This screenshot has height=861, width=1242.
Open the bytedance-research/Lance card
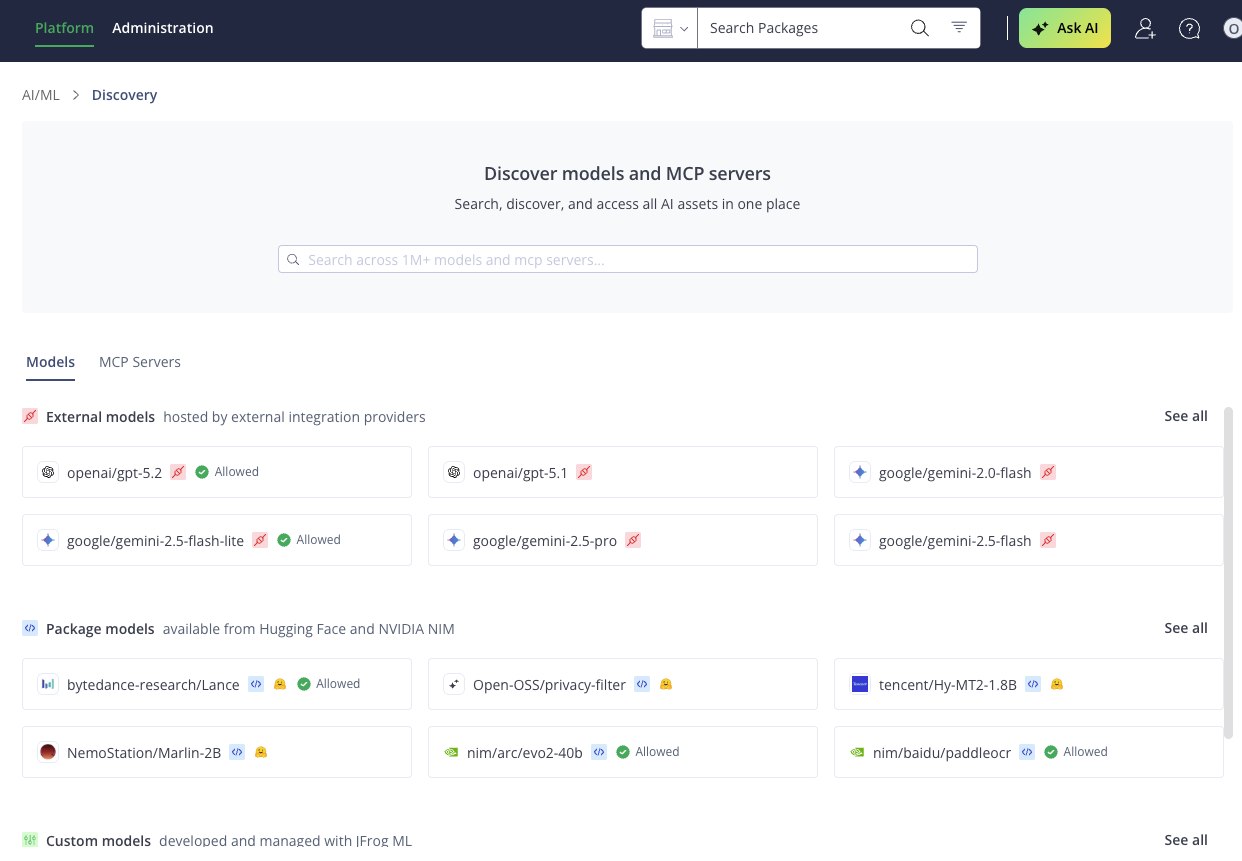pos(217,684)
